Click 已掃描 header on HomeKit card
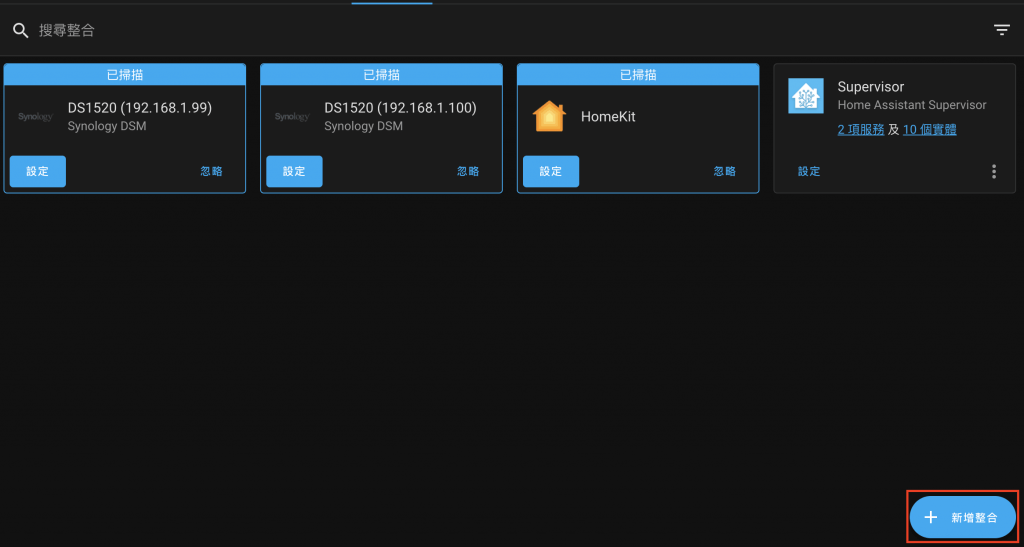Image resolution: width=1024 pixels, height=547 pixels. 638,75
